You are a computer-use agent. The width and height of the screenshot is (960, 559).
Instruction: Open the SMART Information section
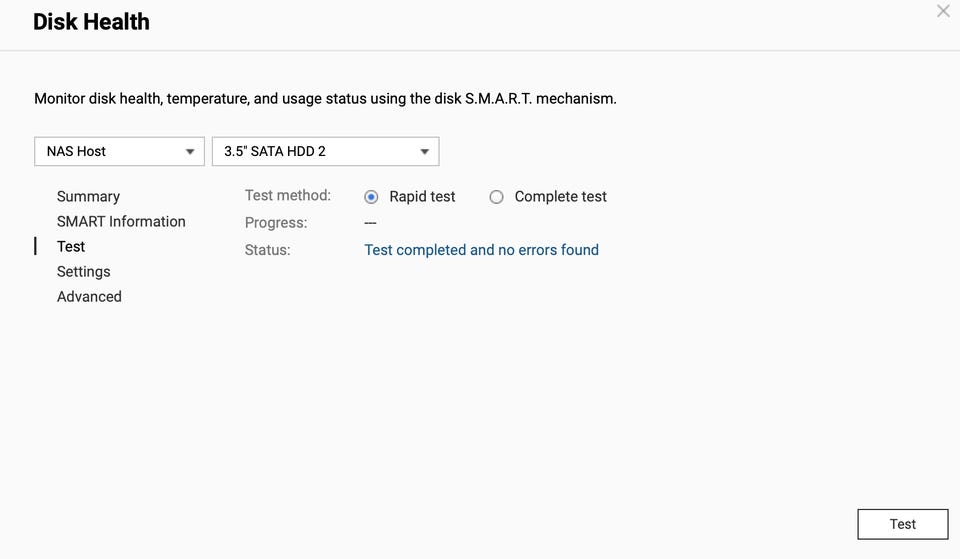[121, 222]
